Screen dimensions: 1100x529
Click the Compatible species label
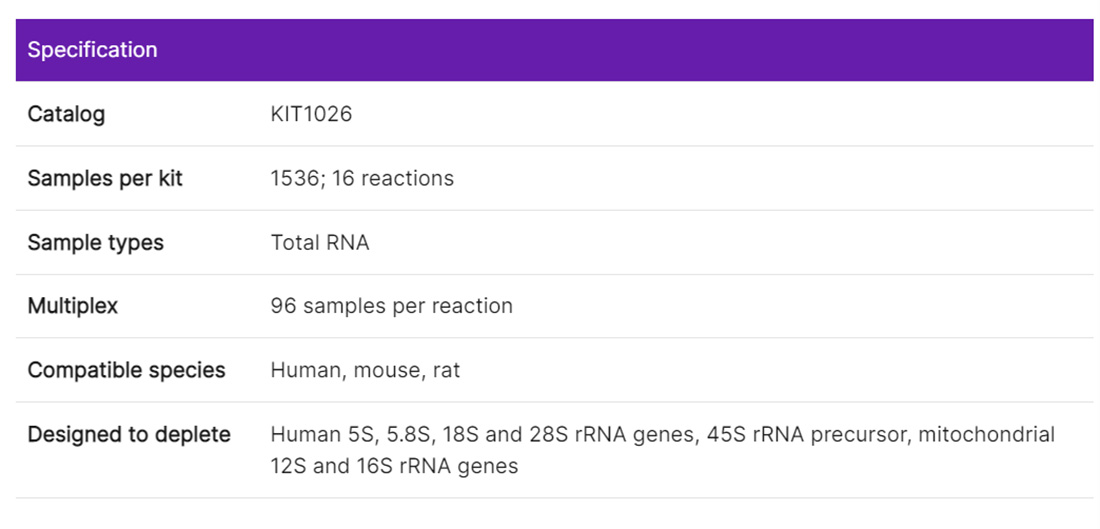coord(126,370)
